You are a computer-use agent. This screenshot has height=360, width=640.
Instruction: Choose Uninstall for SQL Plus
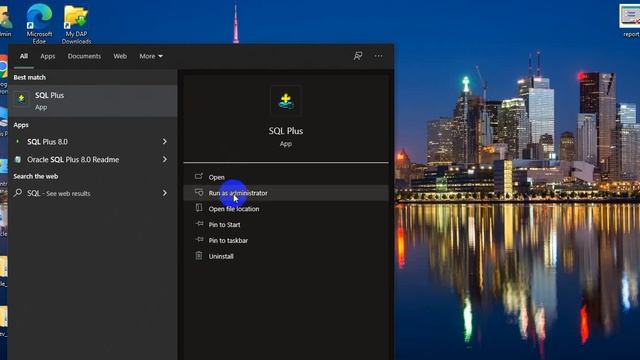[286, 256]
